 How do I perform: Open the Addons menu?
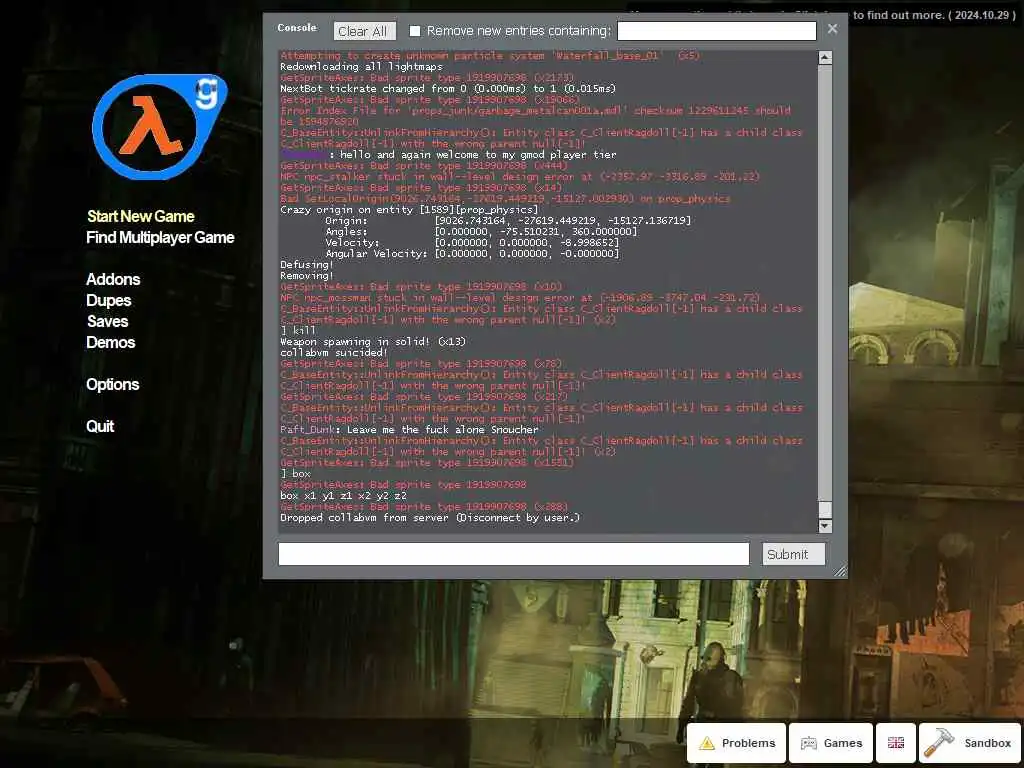click(x=113, y=280)
